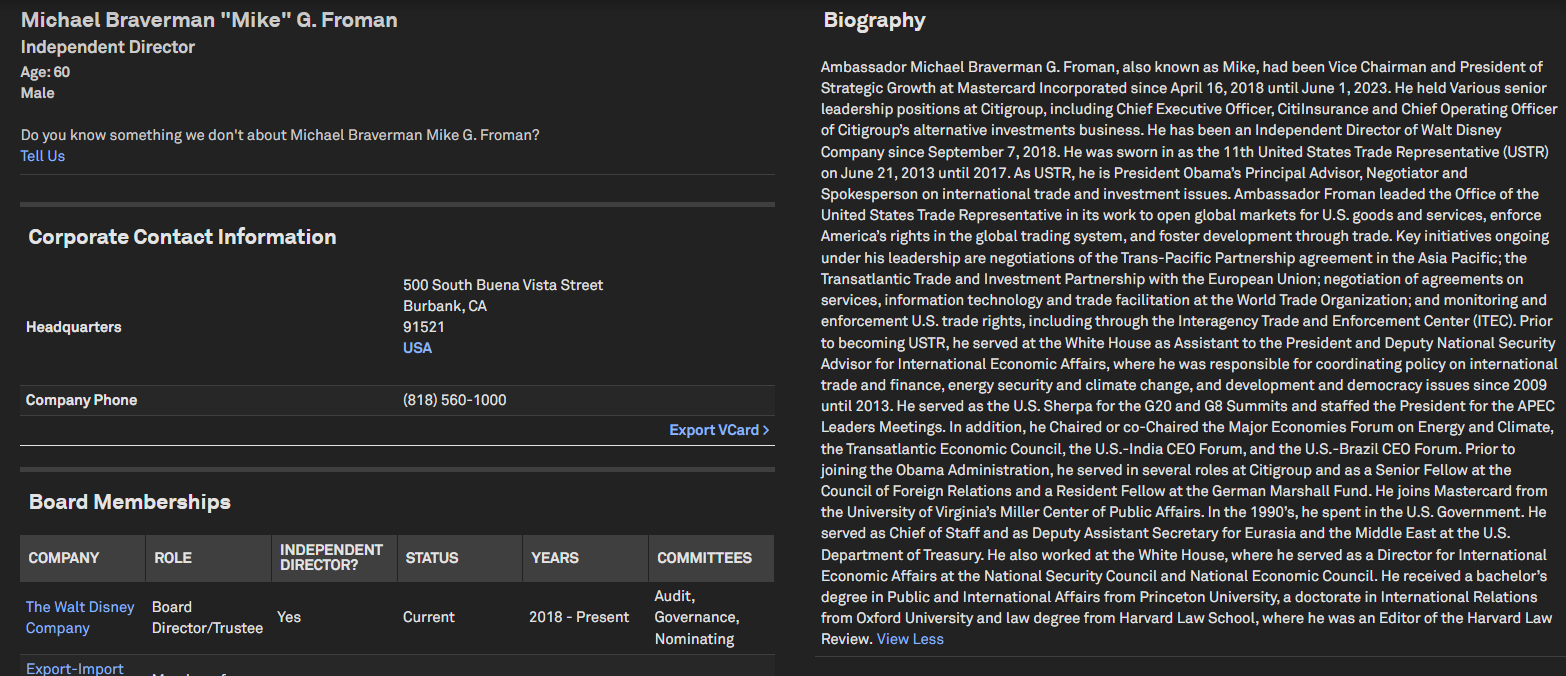The height and width of the screenshot is (676, 1566).
Task: Click the ROLE column header
Action: click(173, 558)
